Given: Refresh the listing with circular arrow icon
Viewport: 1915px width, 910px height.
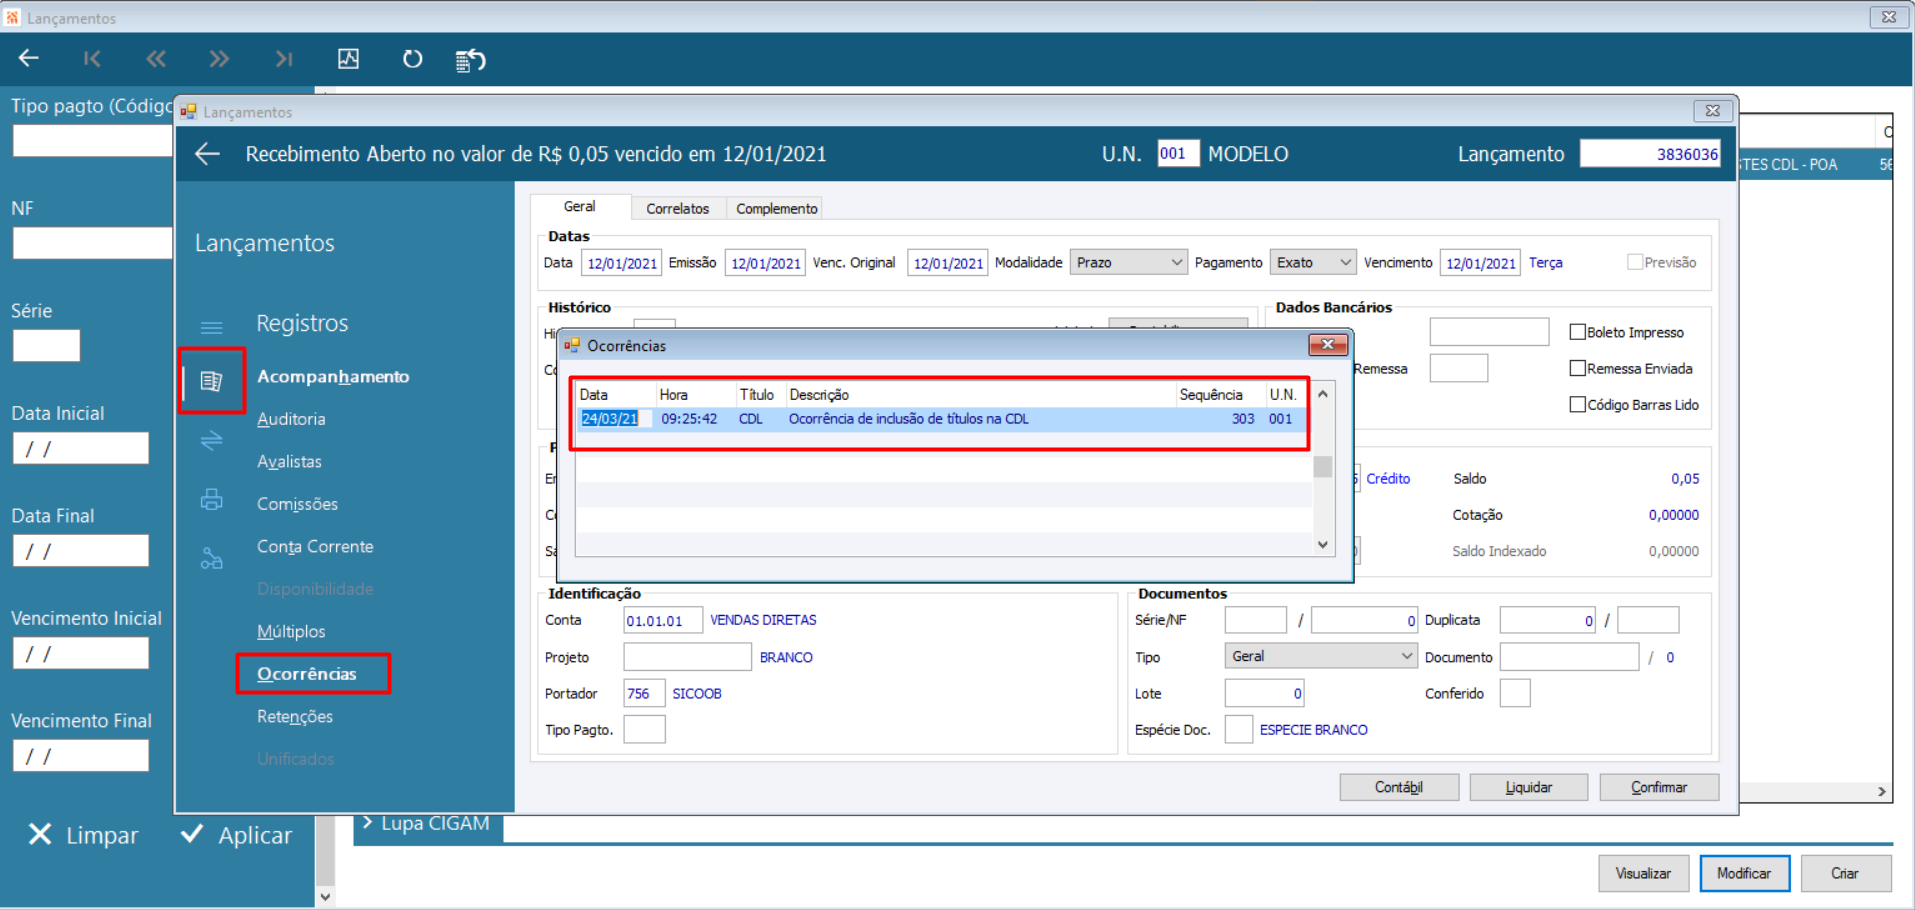Looking at the screenshot, I should tap(412, 59).
